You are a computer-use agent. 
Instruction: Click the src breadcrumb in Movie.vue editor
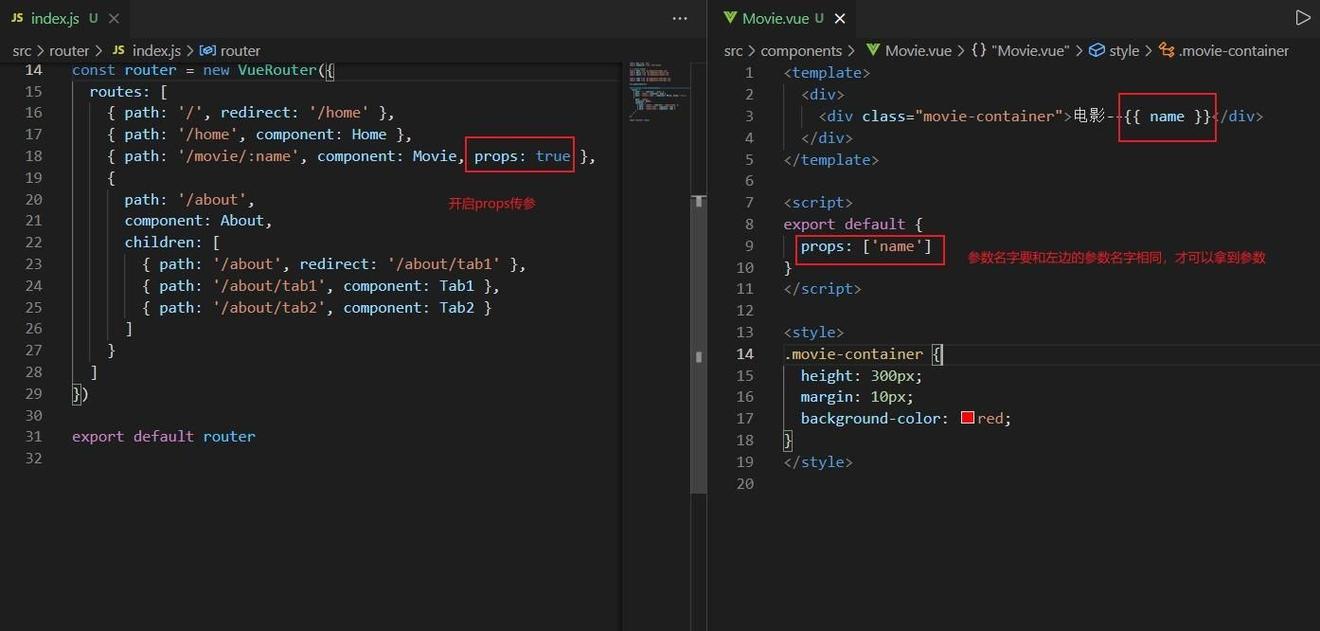(x=733, y=50)
